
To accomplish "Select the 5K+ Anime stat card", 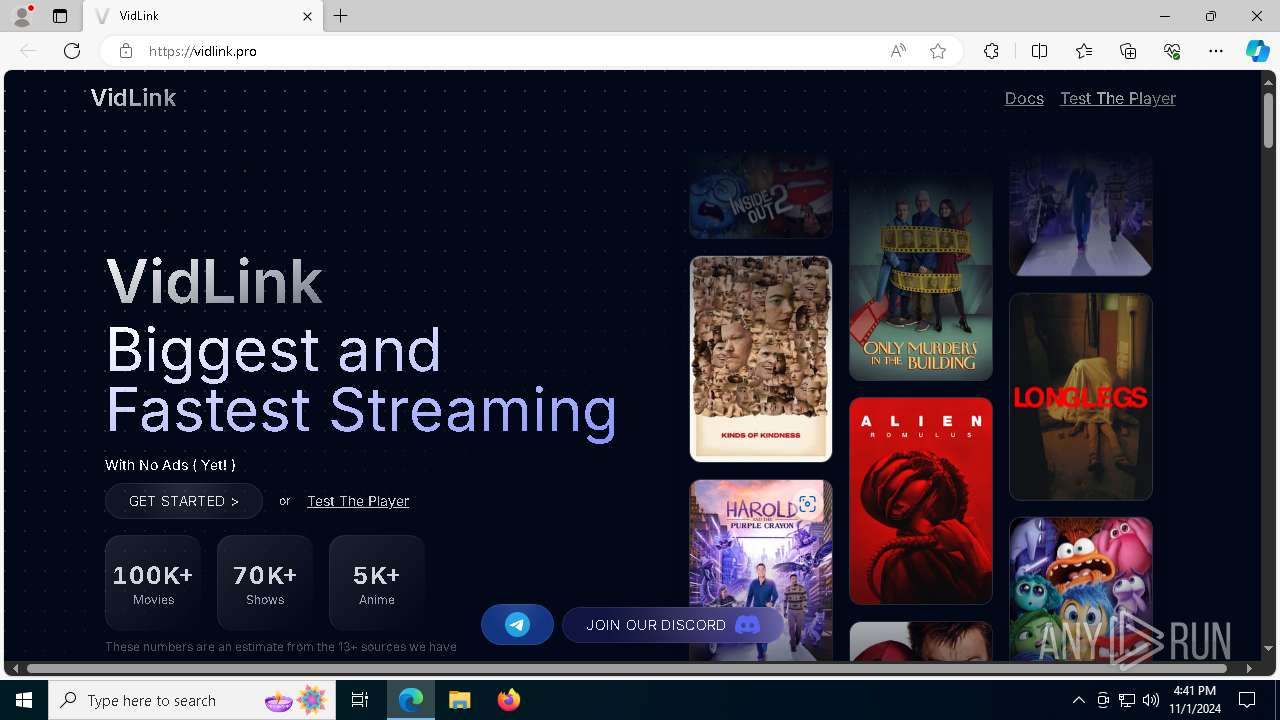I will (377, 583).
